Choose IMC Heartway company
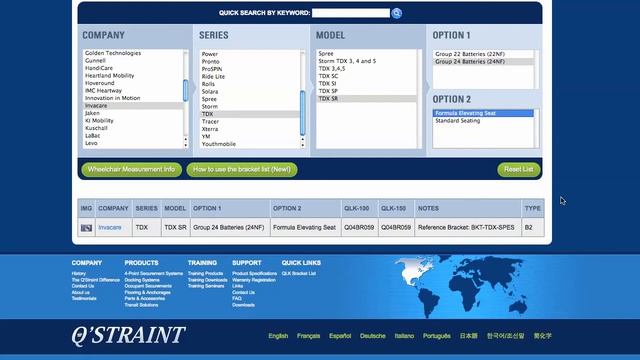This screenshot has width=640, height=360. click(103, 91)
